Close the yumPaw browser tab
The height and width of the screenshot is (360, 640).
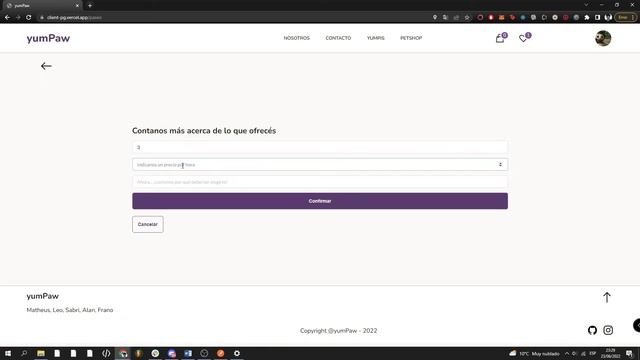[x=77, y=6]
